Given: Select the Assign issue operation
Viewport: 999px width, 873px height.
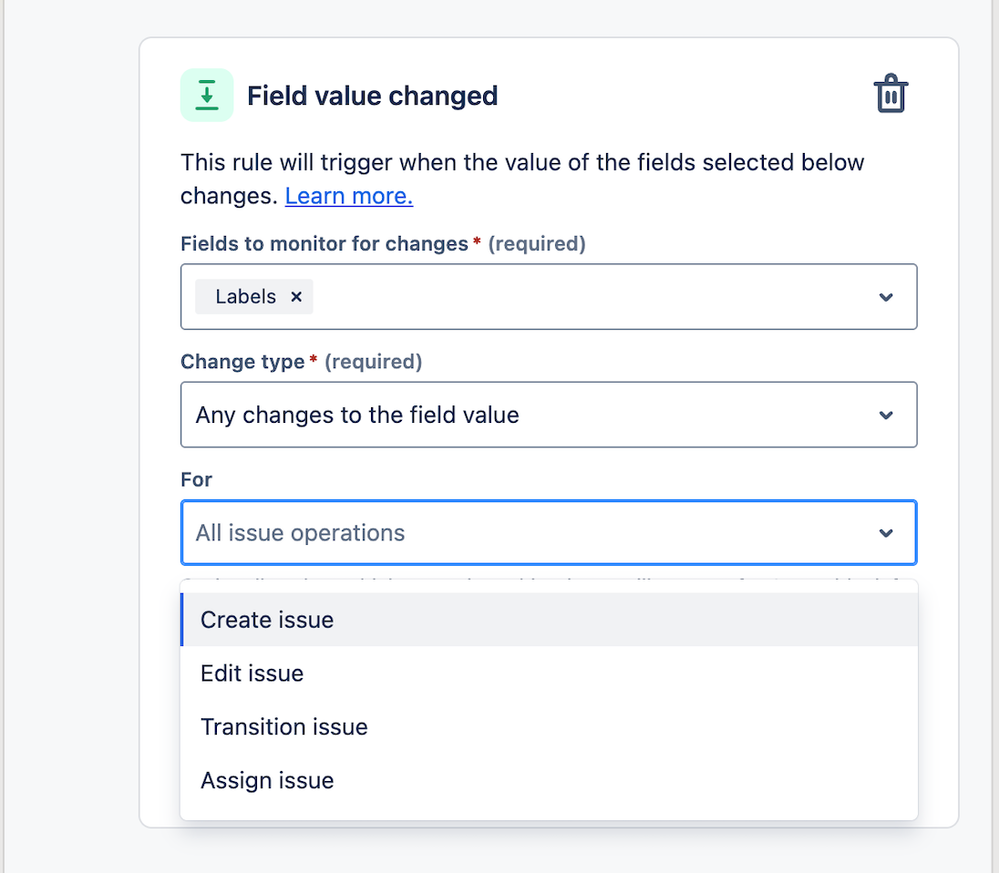Looking at the screenshot, I should (x=267, y=781).
